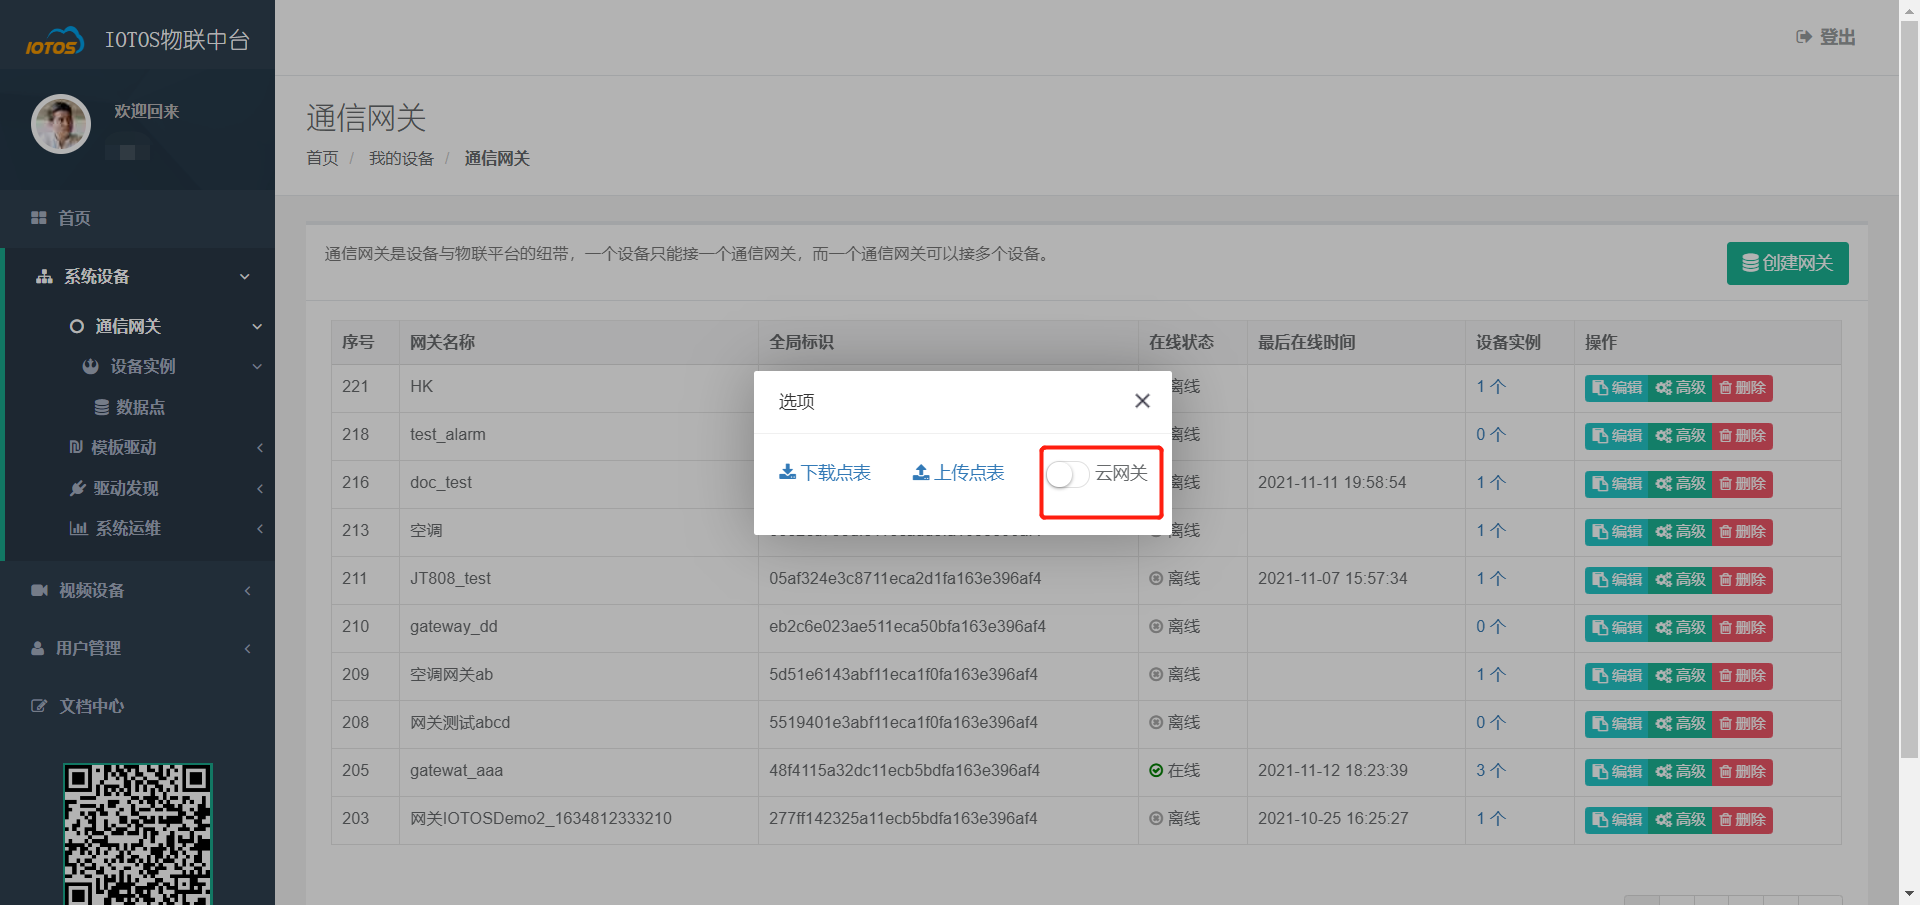The width and height of the screenshot is (1920, 905).
Task: Click the IOTOS logo icon
Action: (53, 42)
